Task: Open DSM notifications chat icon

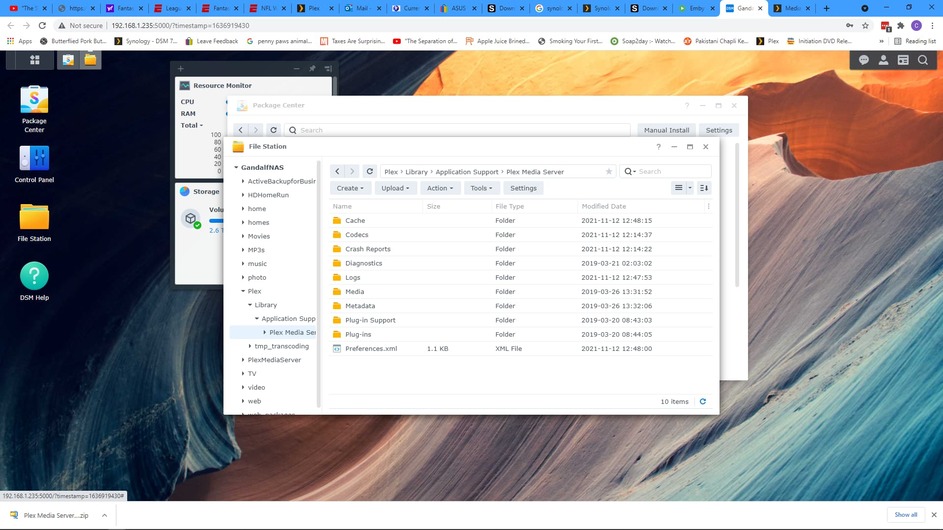Action: pos(864,60)
